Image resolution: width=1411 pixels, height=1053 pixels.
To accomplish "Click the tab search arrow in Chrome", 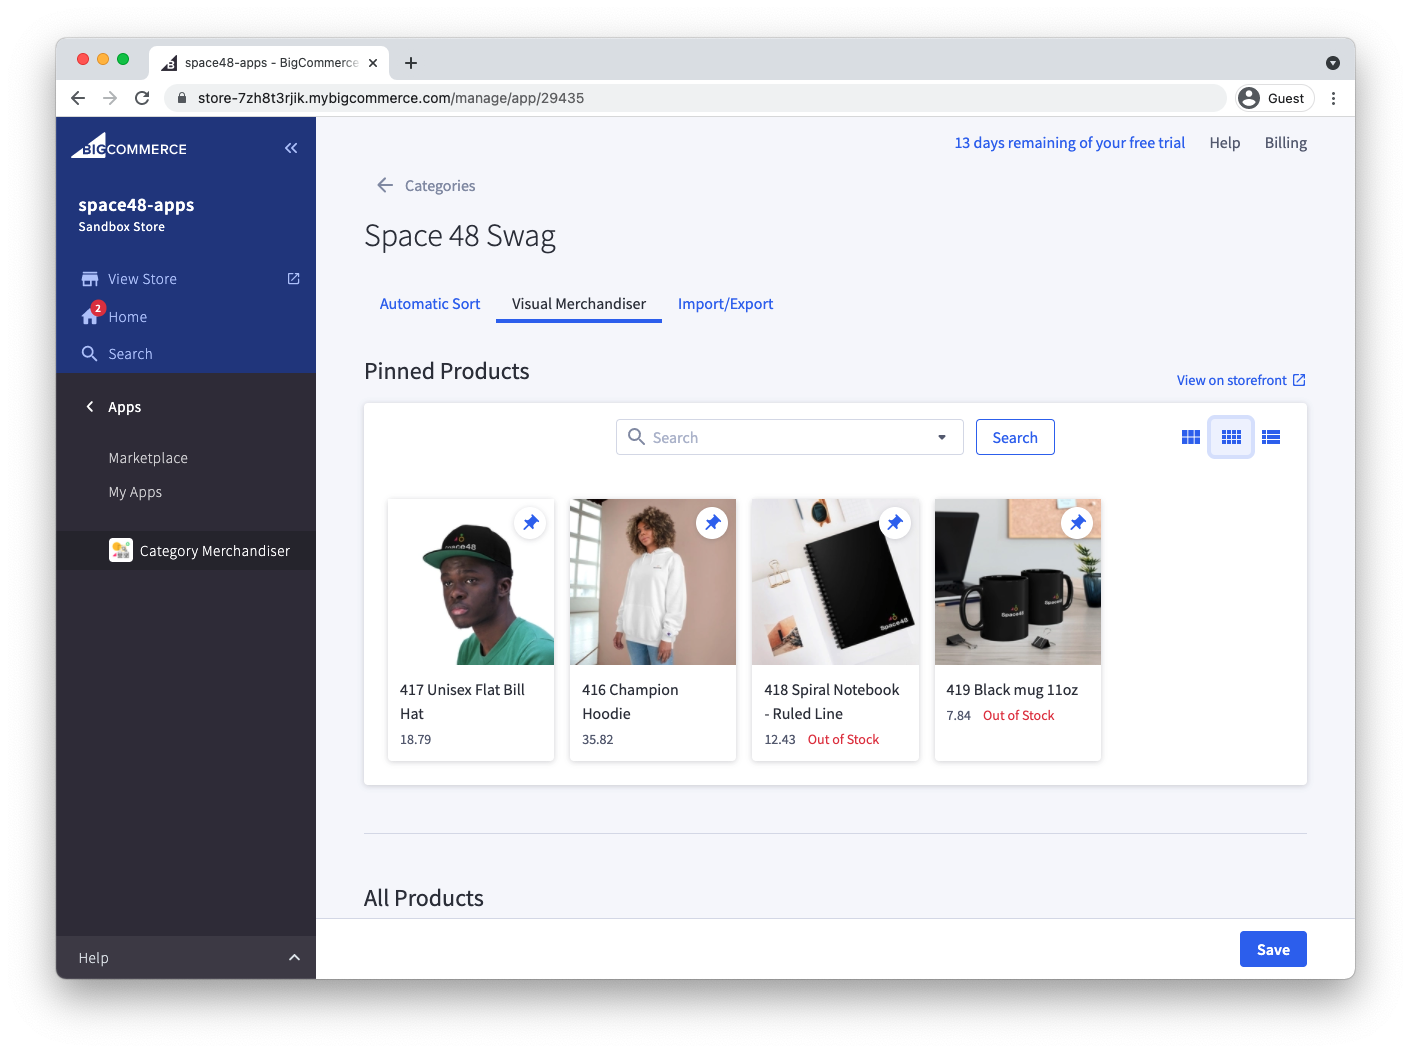I will pyautogui.click(x=1333, y=63).
